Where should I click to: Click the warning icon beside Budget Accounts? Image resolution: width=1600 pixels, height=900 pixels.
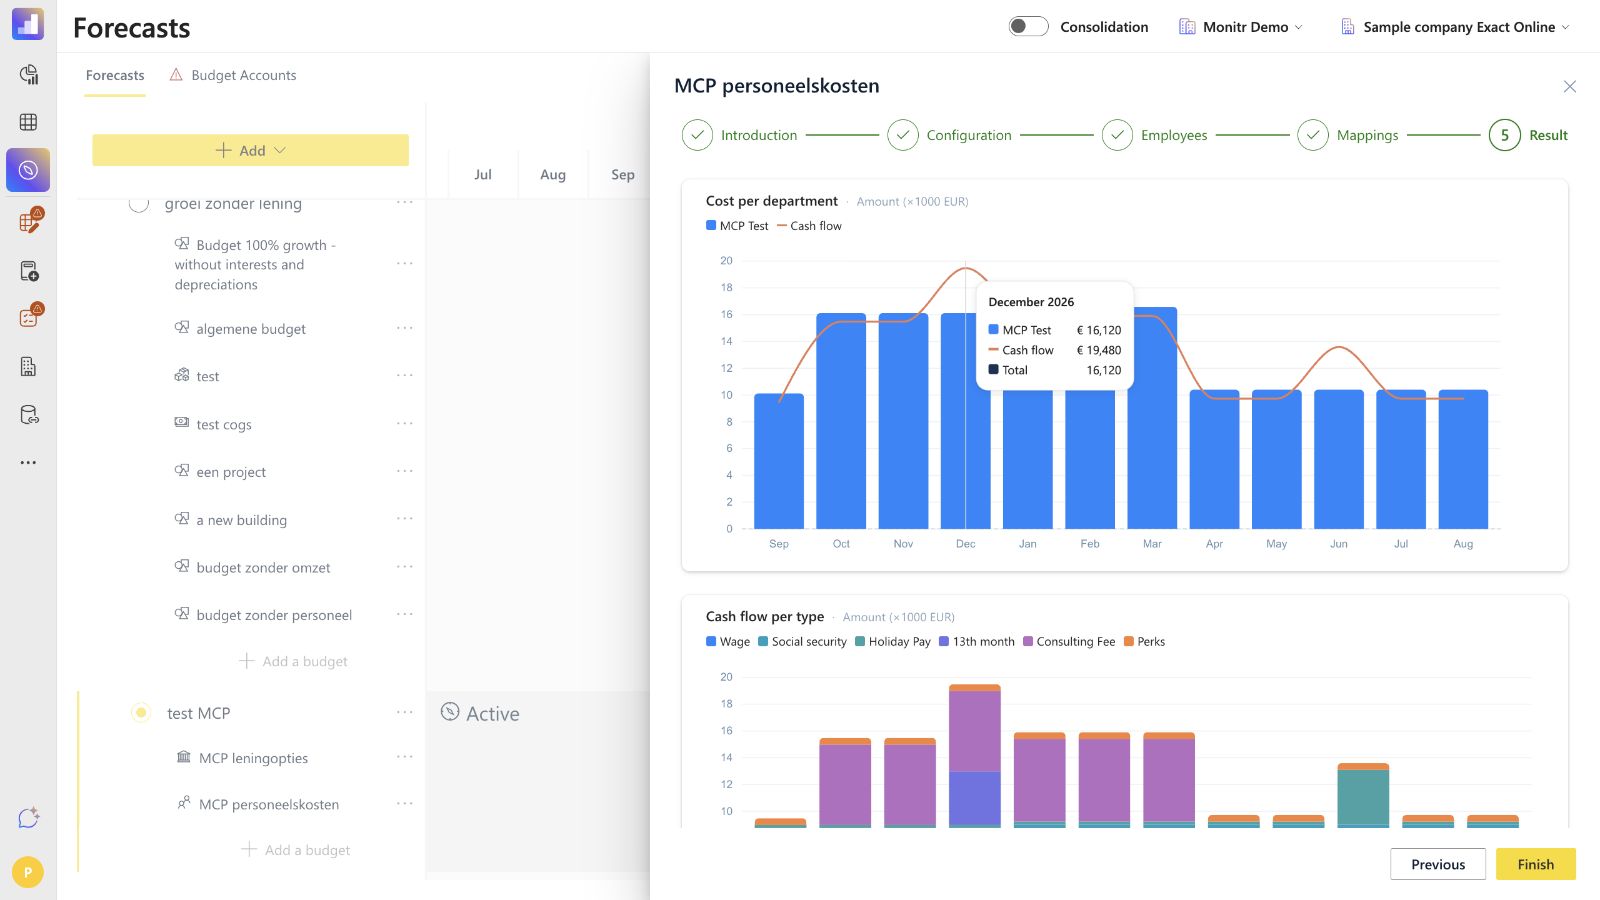click(x=176, y=75)
